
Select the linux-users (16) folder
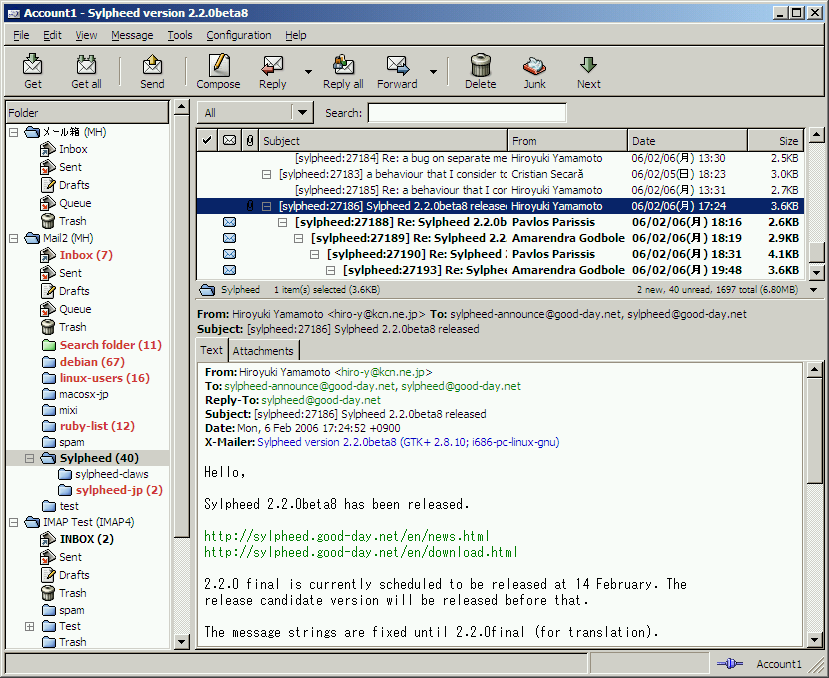[x=104, y=378]
